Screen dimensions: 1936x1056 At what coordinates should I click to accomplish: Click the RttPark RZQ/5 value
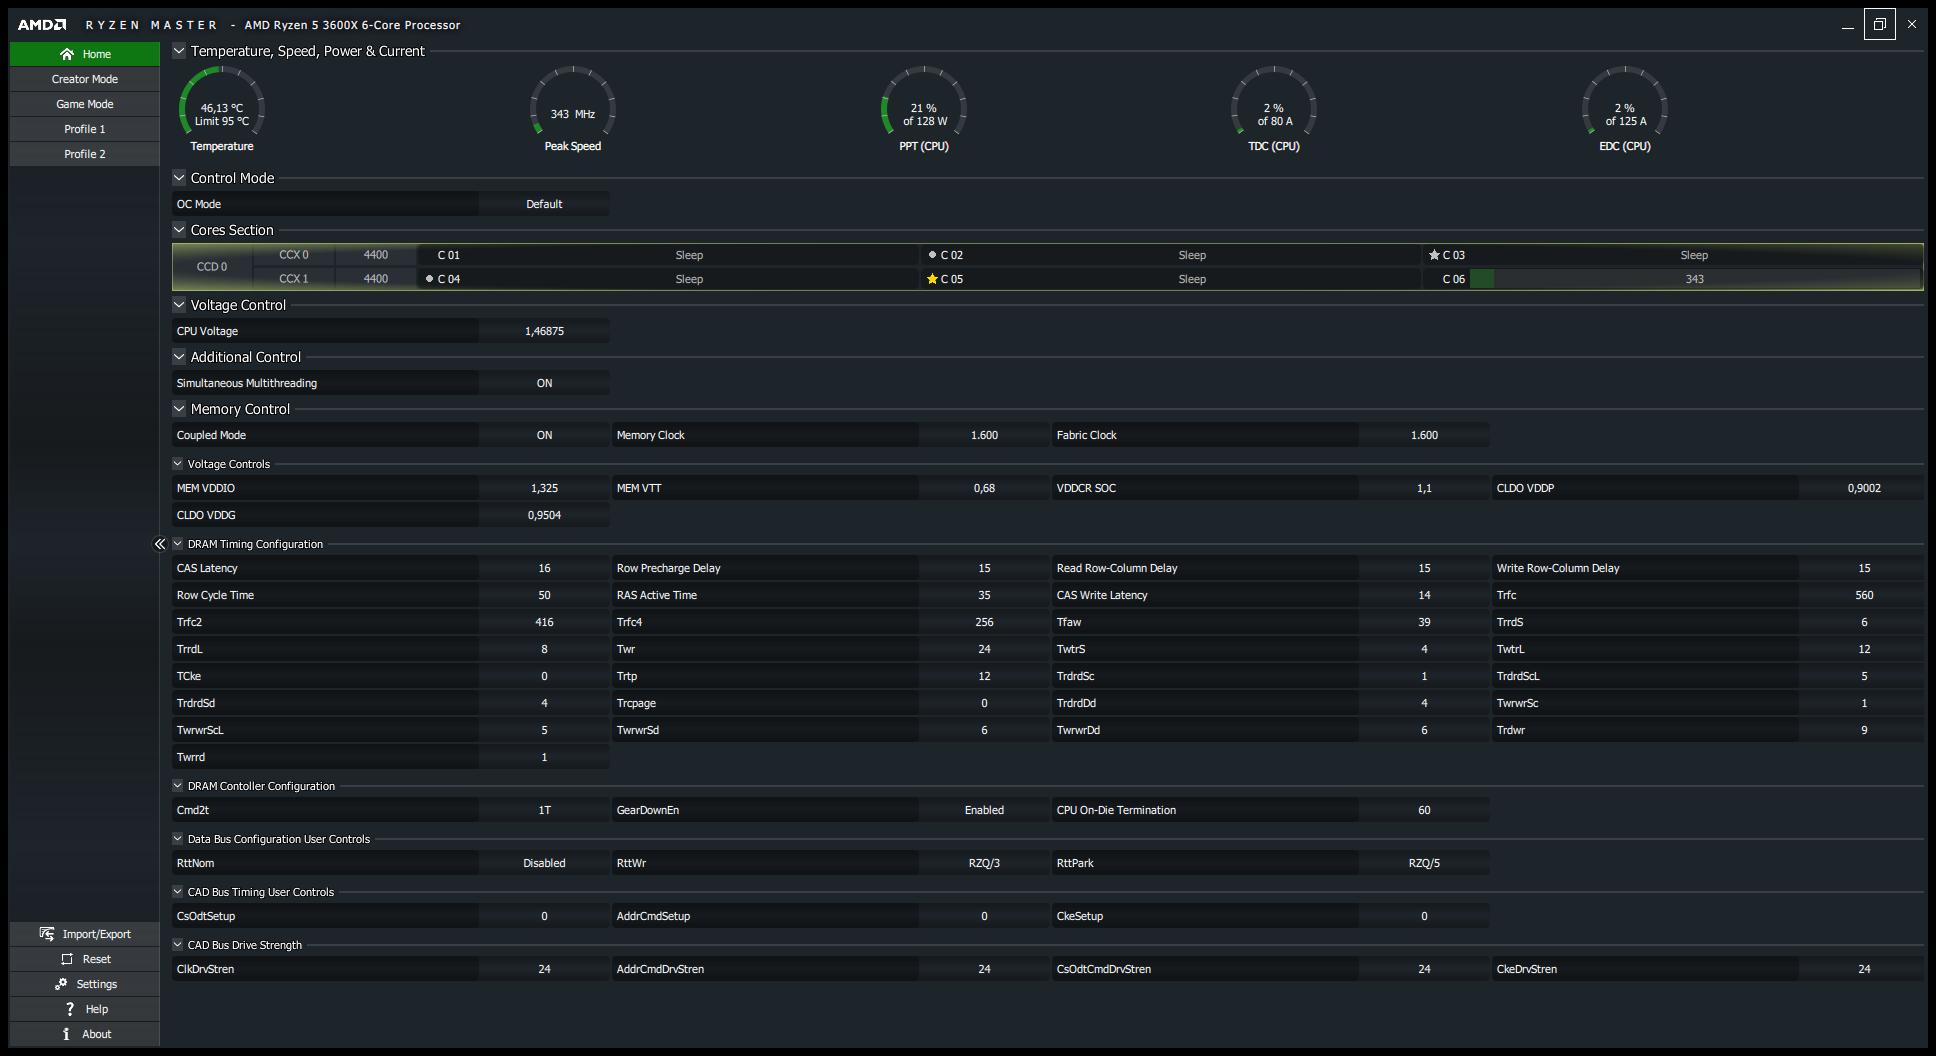pos(1424,863)
